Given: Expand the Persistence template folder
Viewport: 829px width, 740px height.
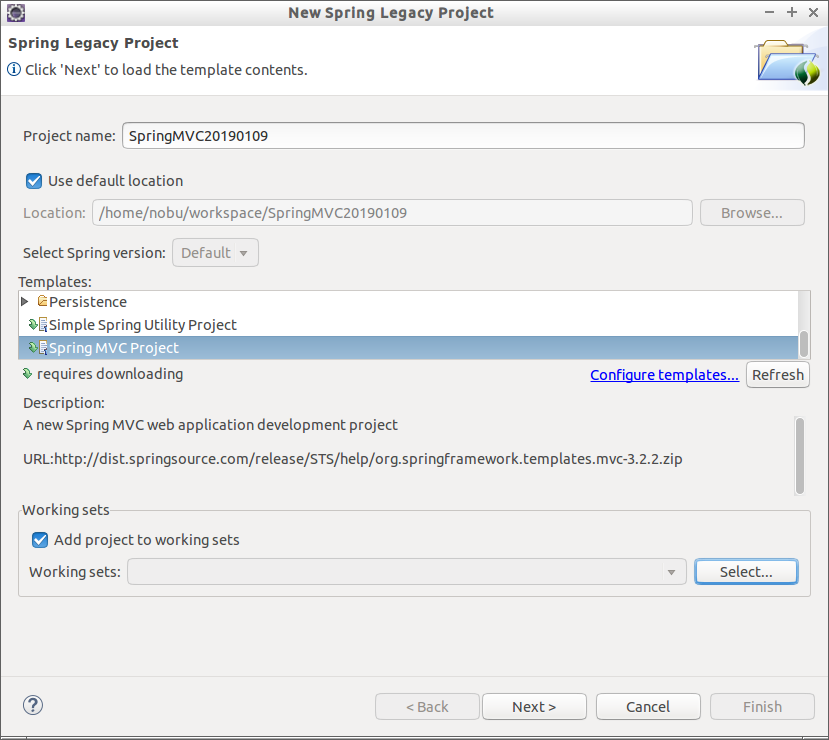Looking at the screenshot, I should (24, 301).
